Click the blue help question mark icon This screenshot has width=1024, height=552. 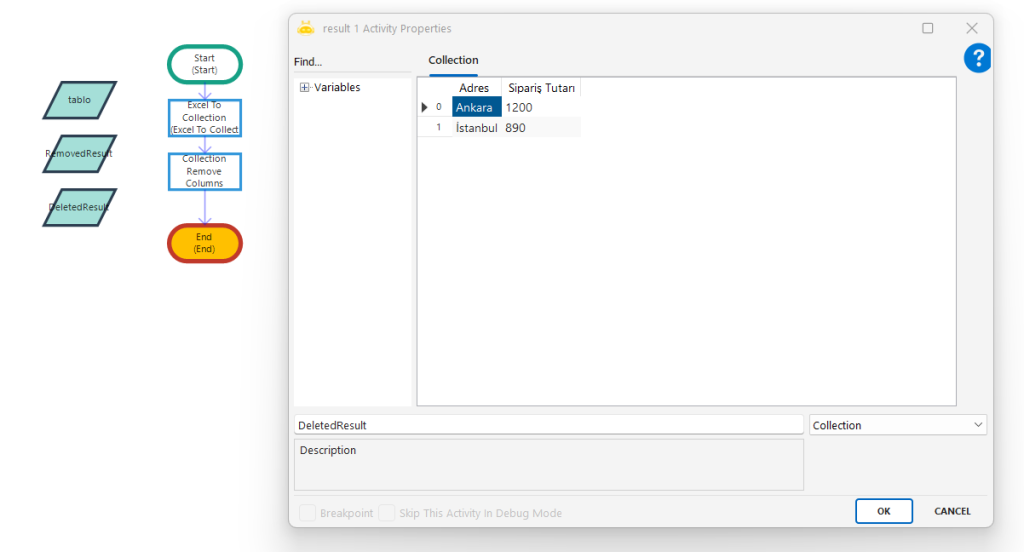coord(977,59)
